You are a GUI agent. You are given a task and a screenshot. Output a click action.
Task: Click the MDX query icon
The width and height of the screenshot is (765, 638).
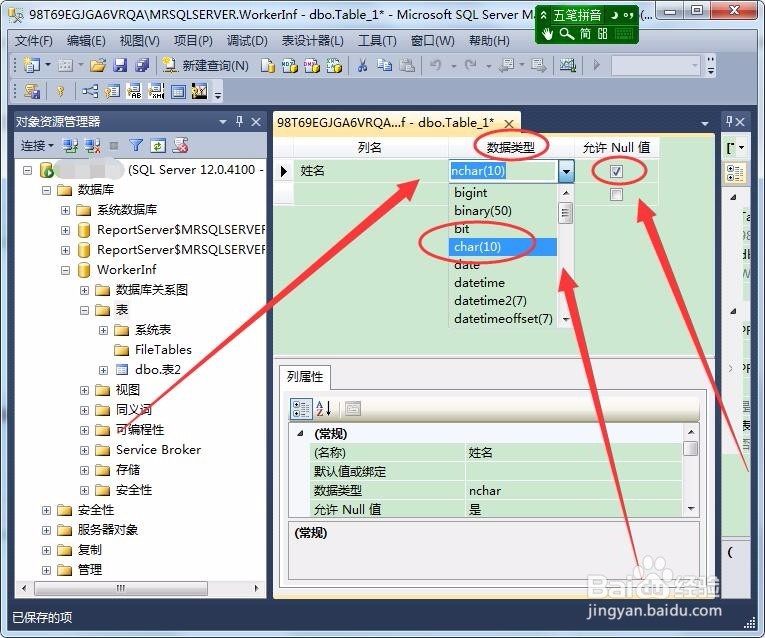289,65
